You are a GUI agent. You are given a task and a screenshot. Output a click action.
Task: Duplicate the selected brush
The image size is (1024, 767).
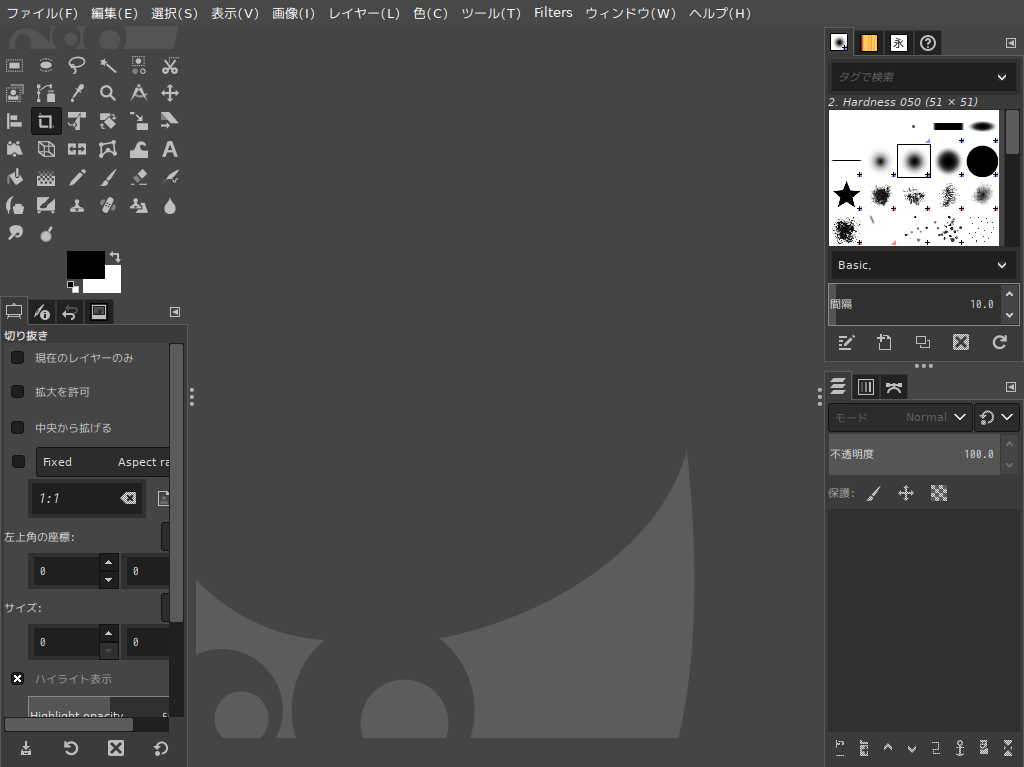923,342
